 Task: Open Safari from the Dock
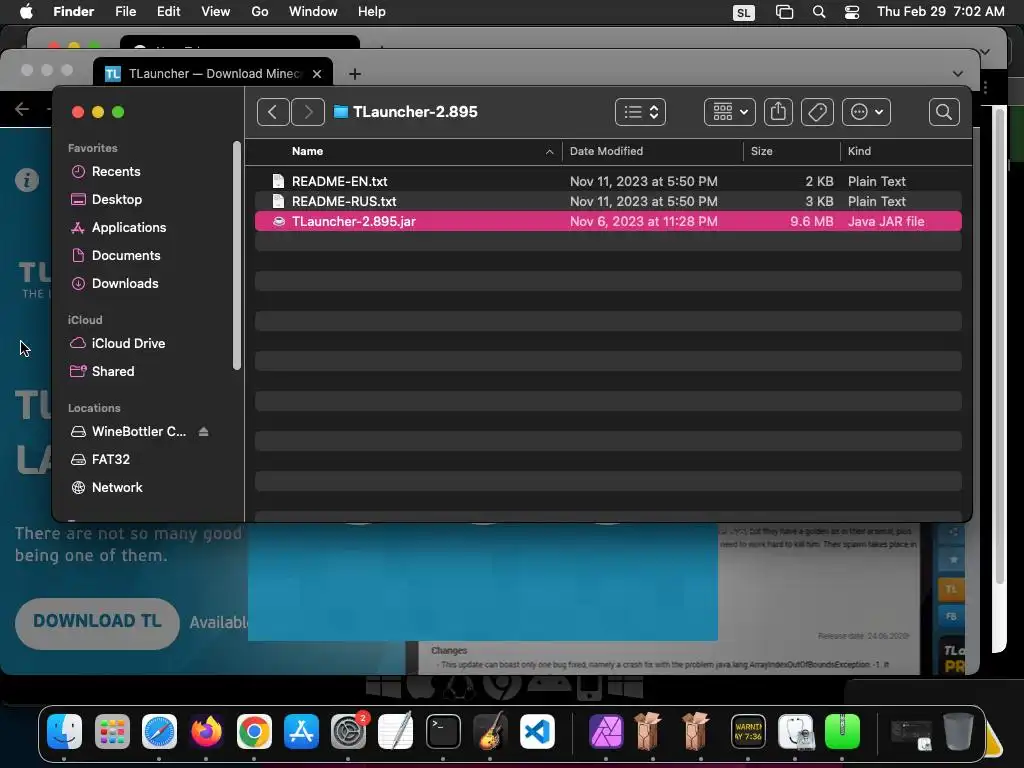point(159,731)
